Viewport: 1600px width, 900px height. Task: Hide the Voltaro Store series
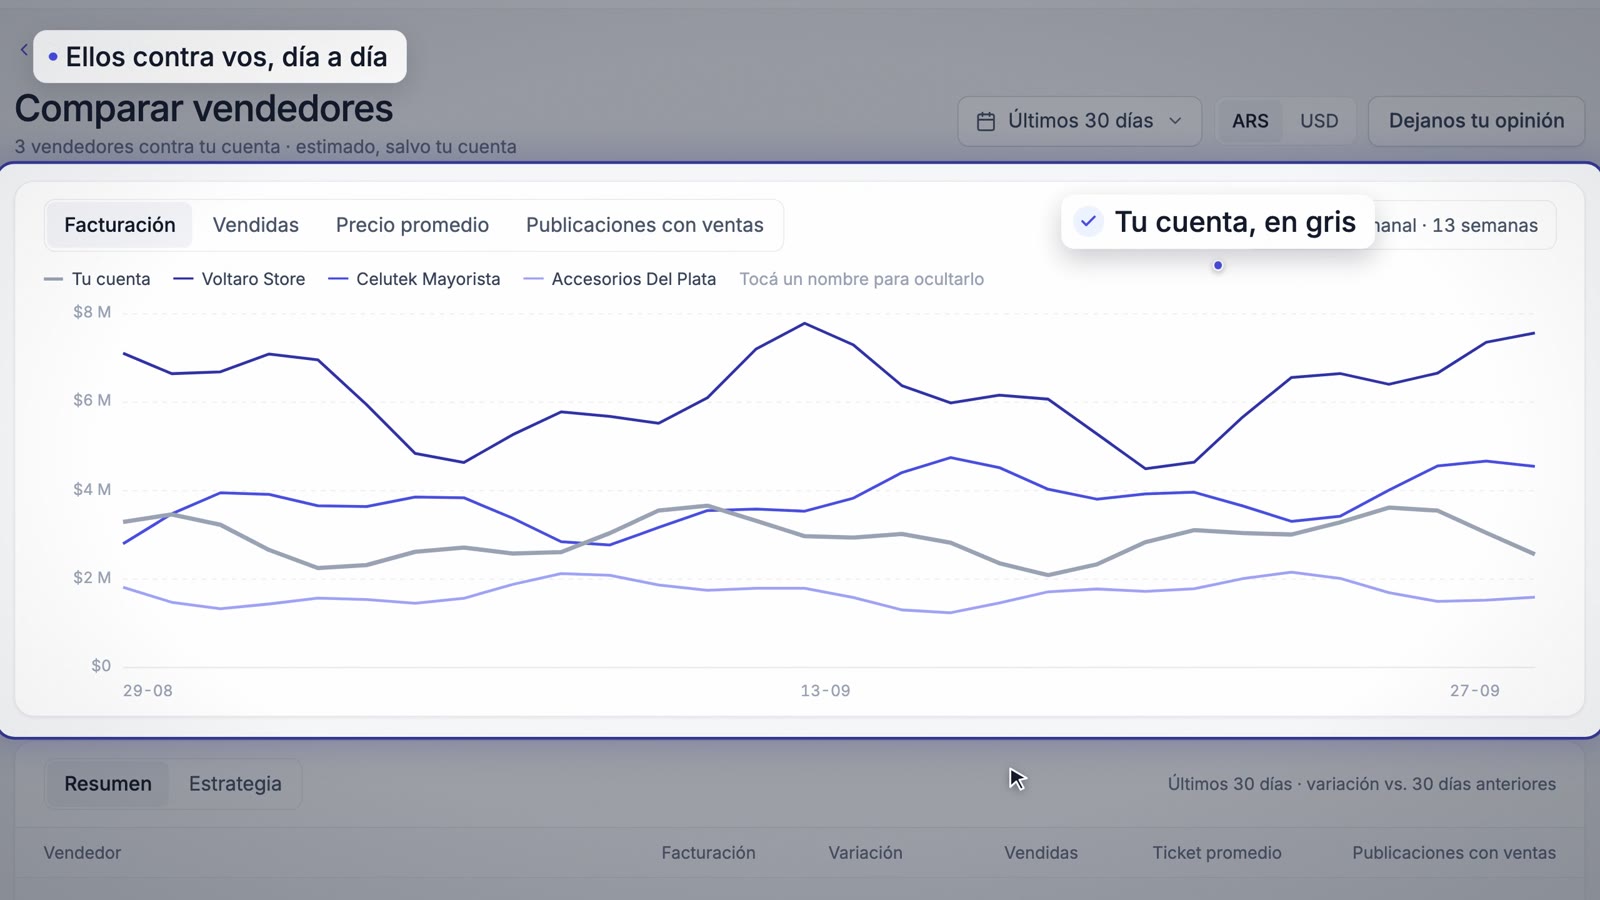[239, 279]
